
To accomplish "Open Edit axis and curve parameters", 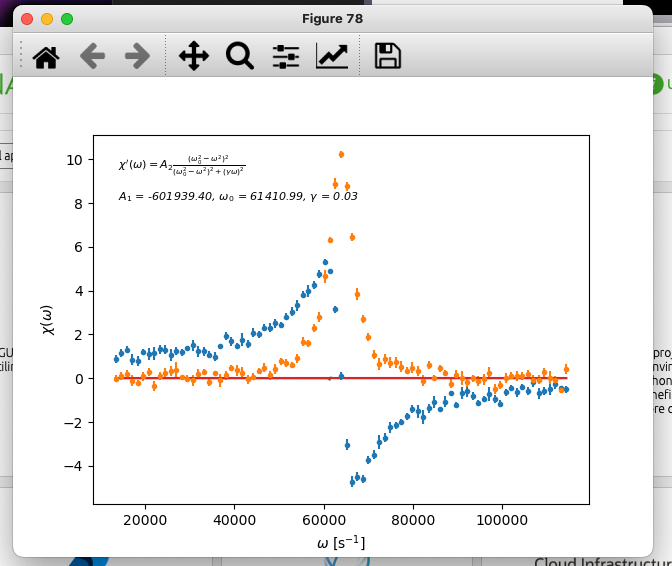I will coord(332,56).
